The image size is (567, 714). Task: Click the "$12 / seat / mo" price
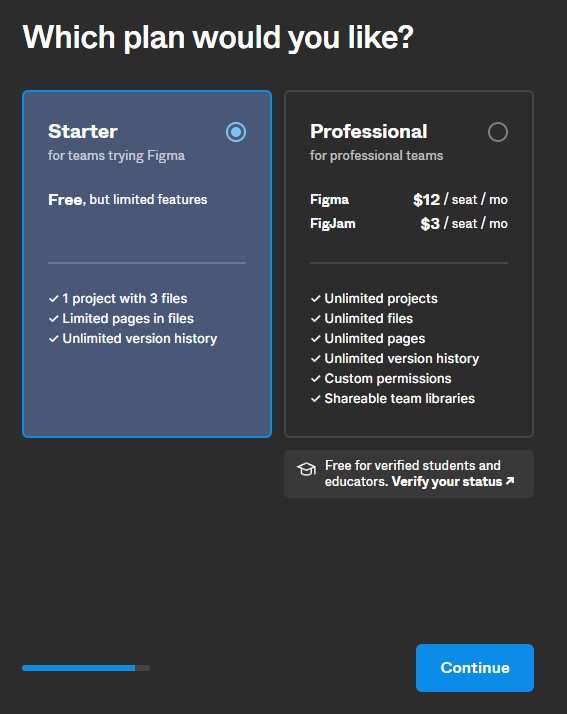(460, 199)
